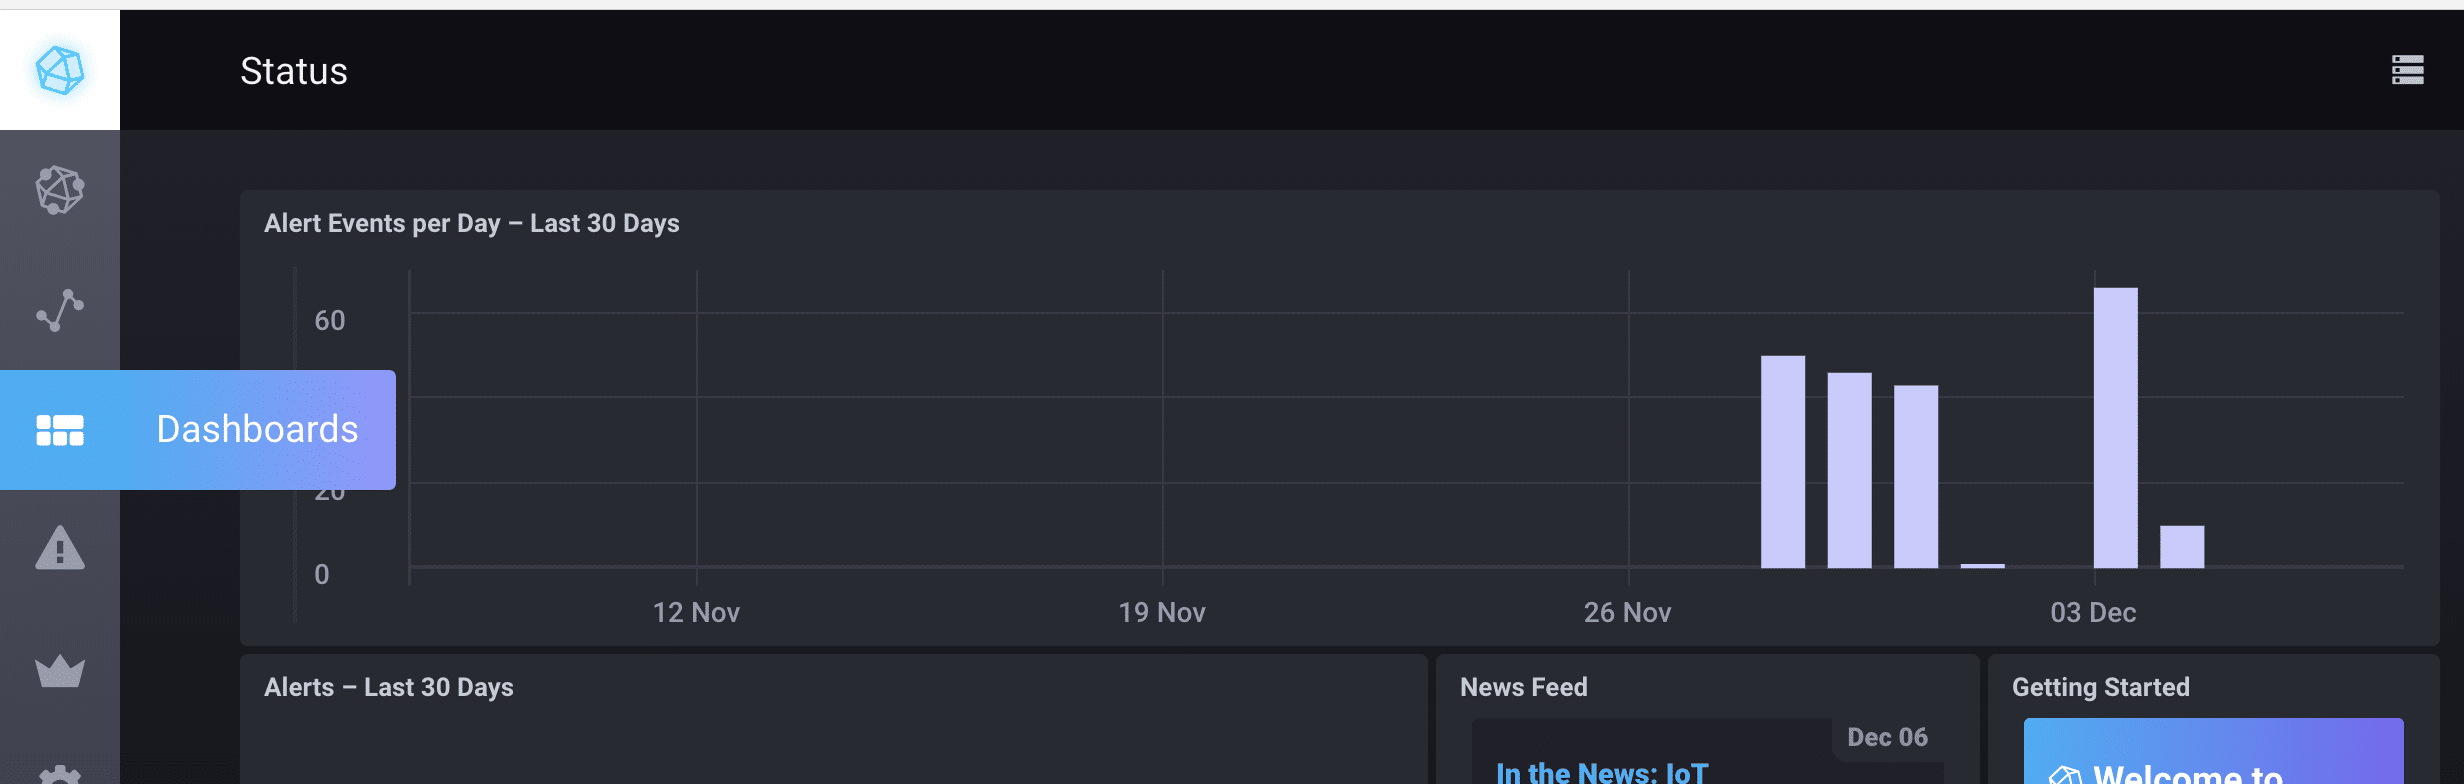The width and height of the screenshot is (2464, 784).
Task: Click the Dec 06 date tag
Action: pyautogui.click(x=1887, y=737)
